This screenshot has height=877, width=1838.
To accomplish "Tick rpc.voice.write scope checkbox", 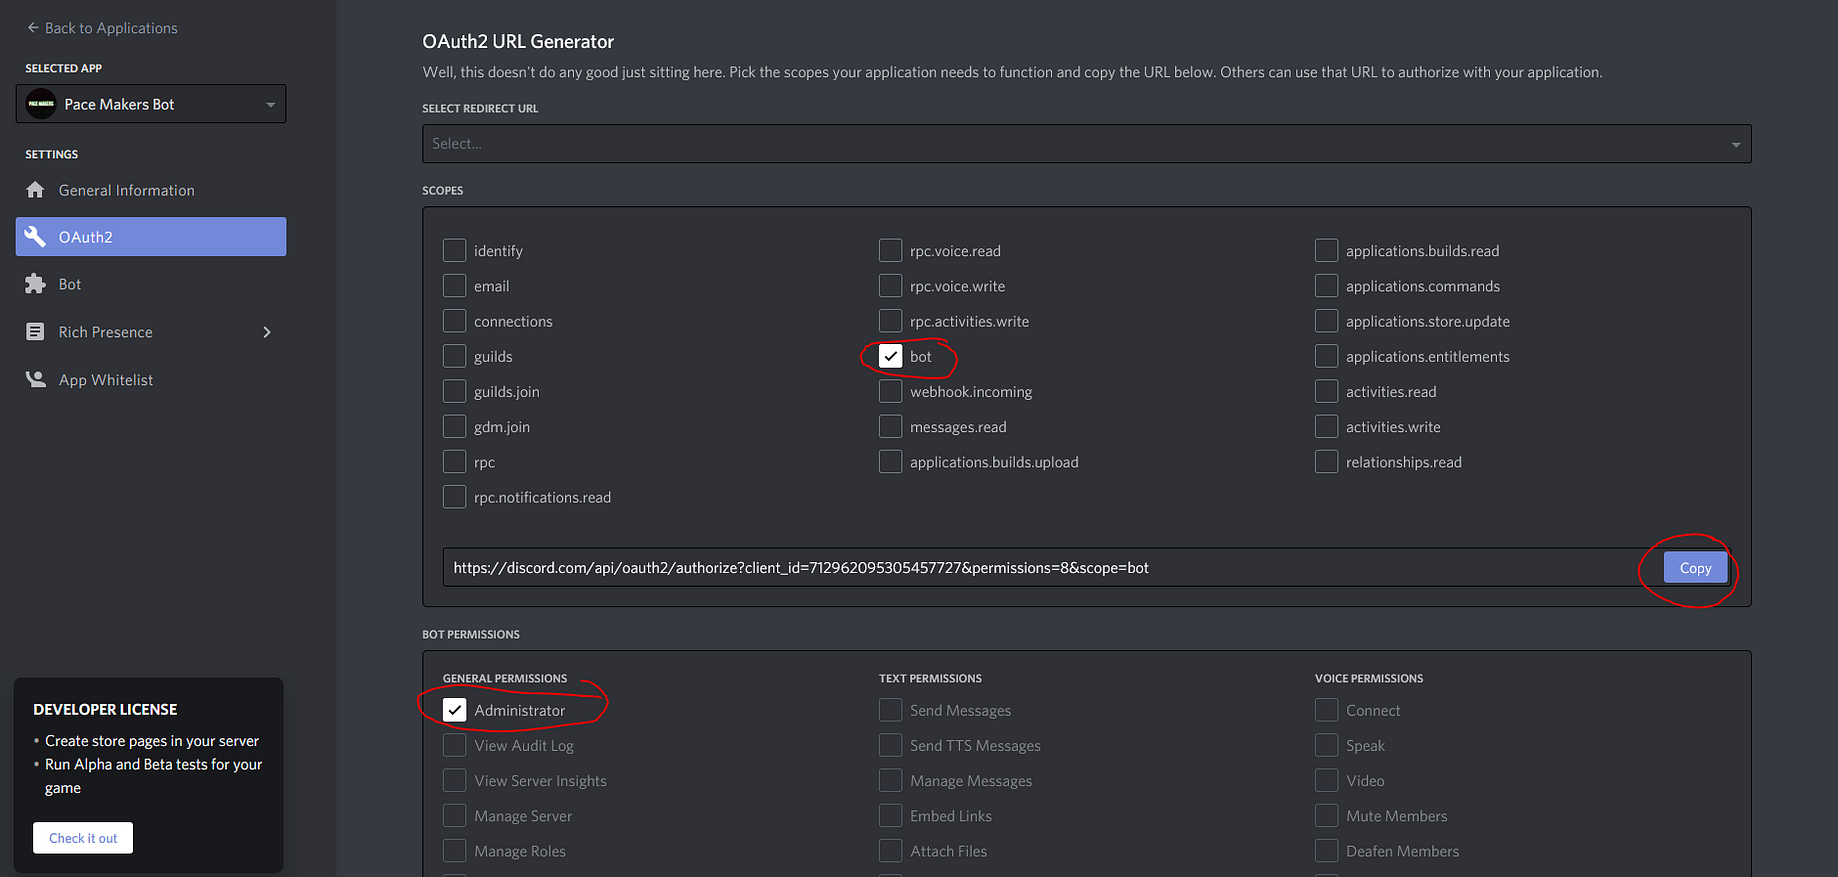I will pyautogui.click(x=891, y=285).
